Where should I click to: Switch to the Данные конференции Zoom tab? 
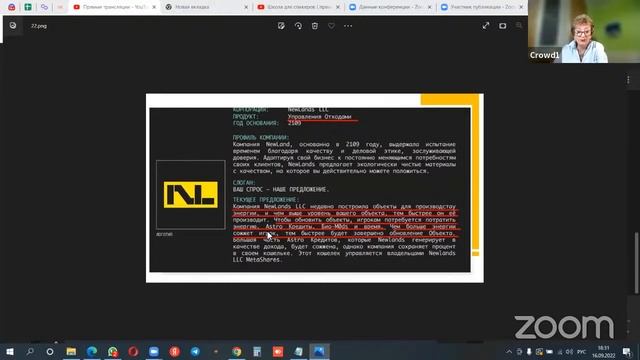pos(390,7)
